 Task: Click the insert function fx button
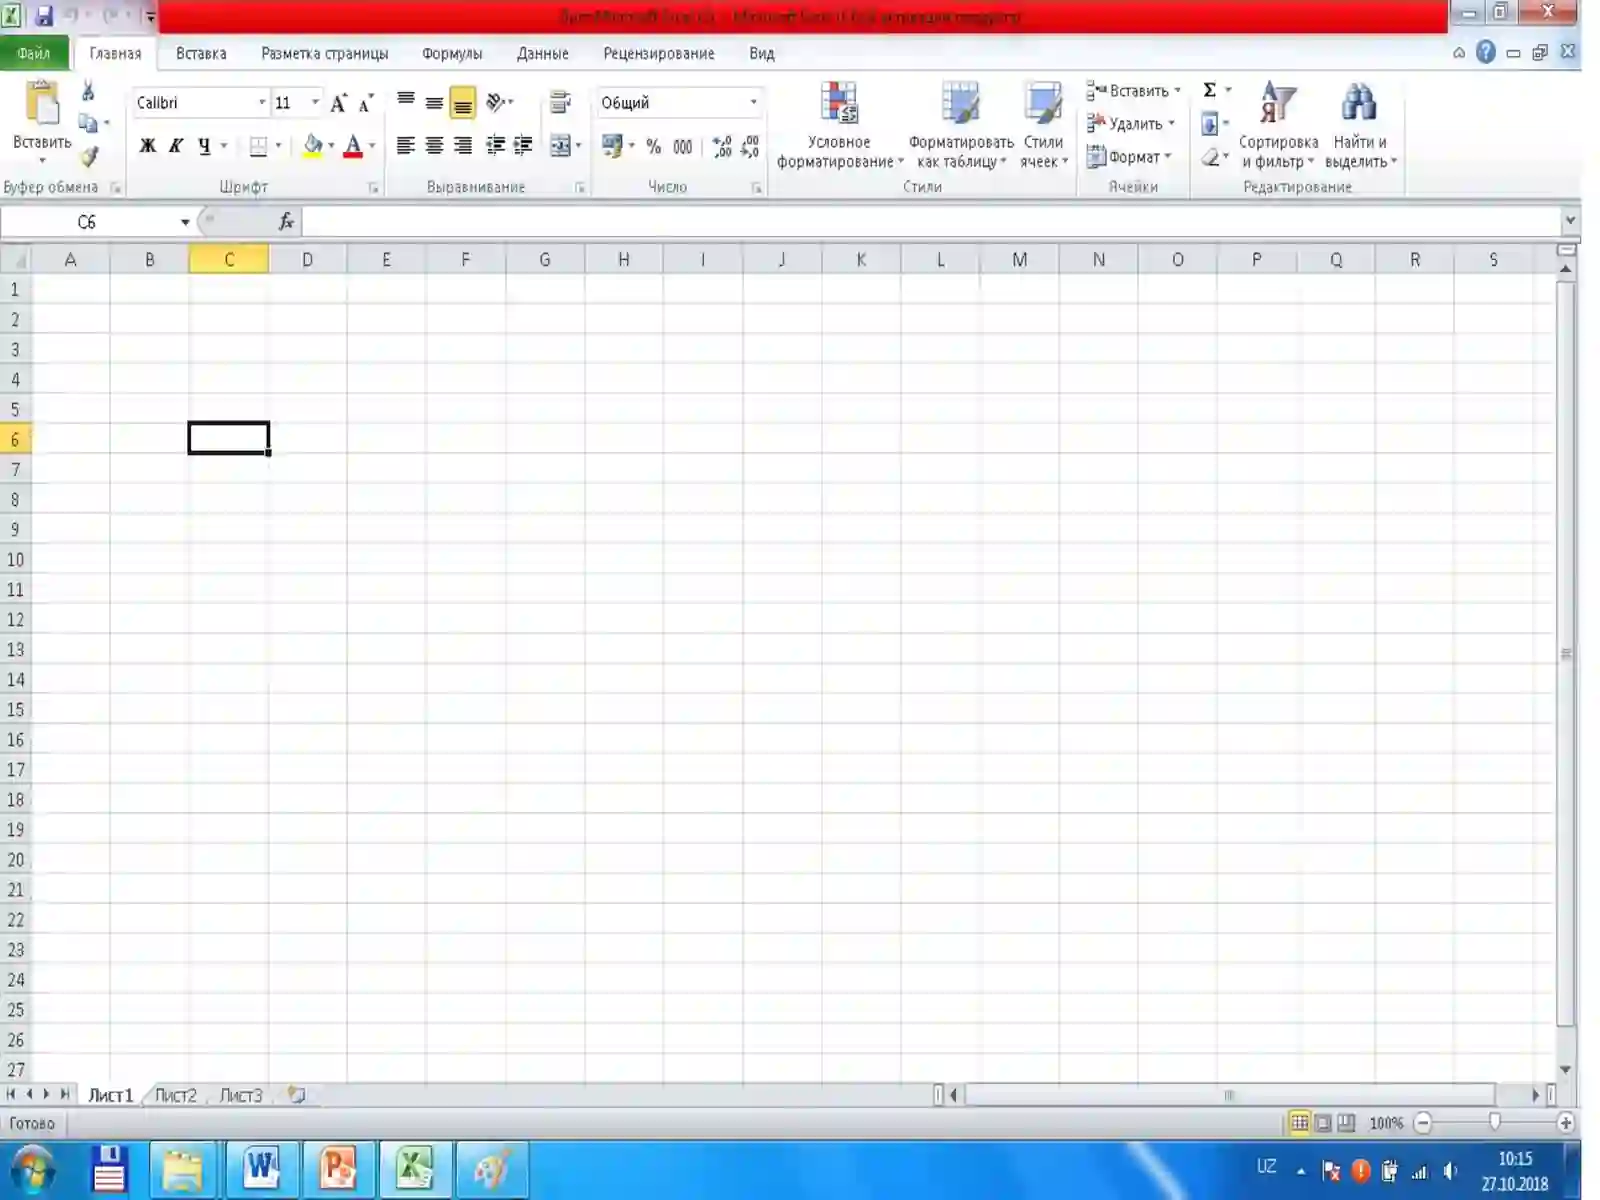(x=286, y=221)
